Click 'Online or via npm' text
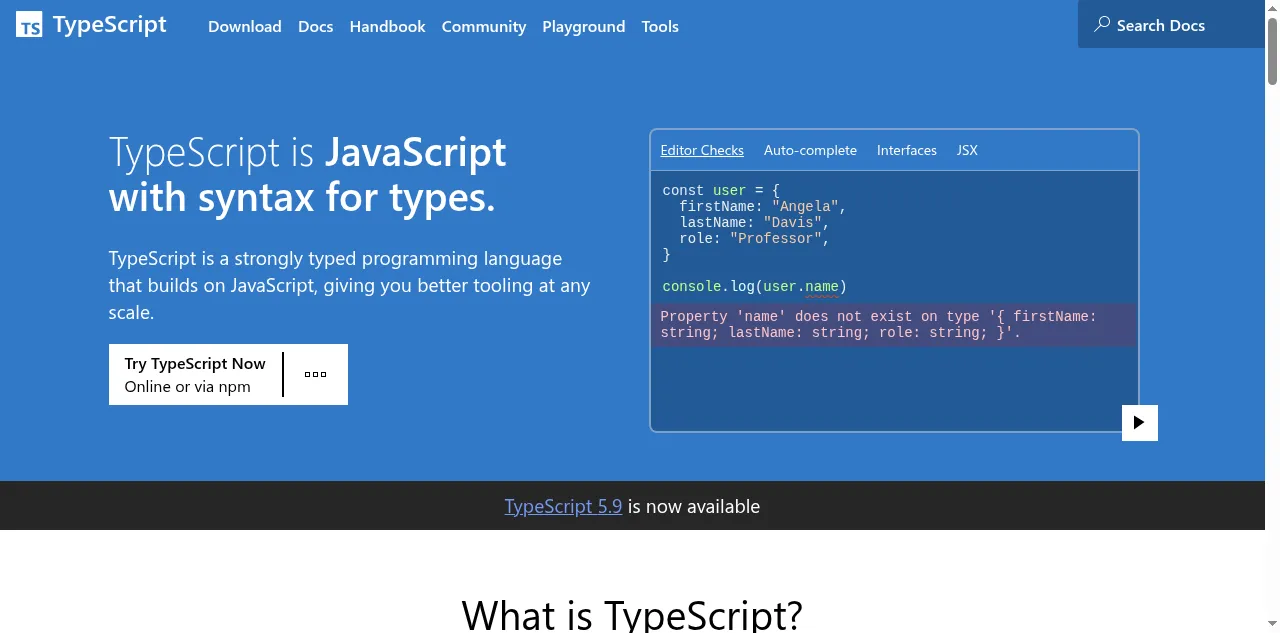Viewport: 1280px width, 633px height. [187, 386]
